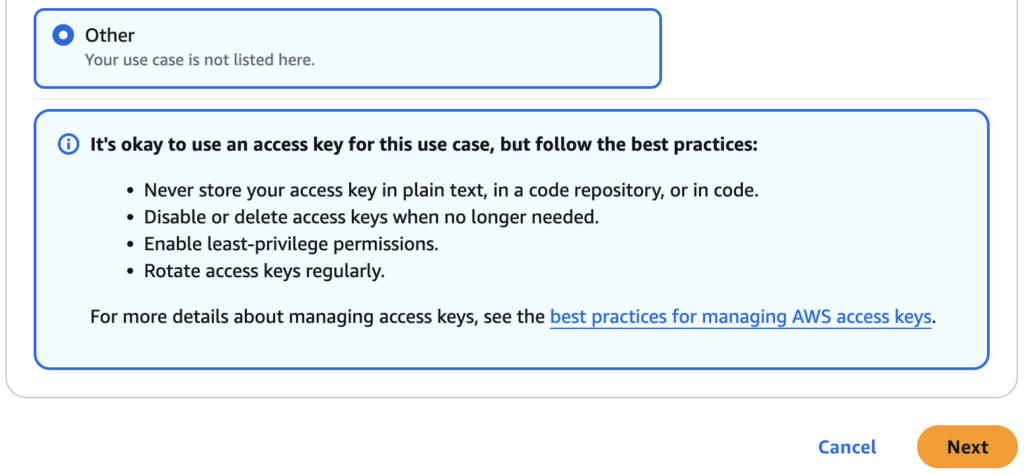Click the divider line below the Other card
Image resolution: width=1024 pixels, height=475 pixels.
click(x=512, y=99)
